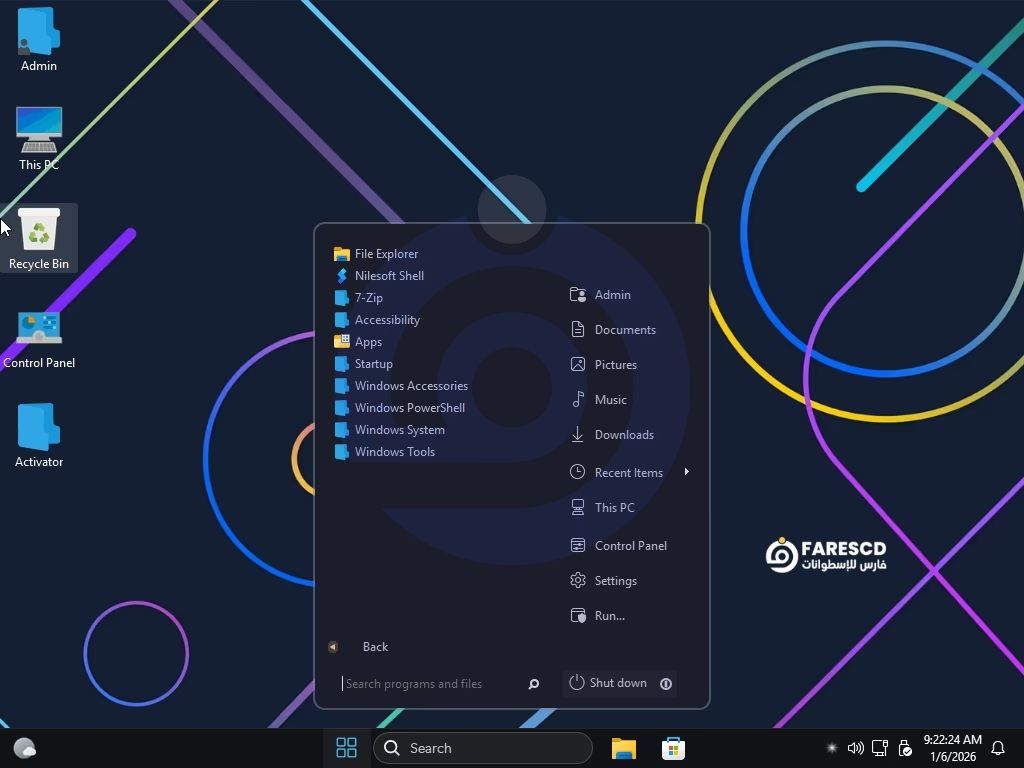1024x768 pixels.
Task: Open Settings from the Start menu
Action: tap(615, 581)
